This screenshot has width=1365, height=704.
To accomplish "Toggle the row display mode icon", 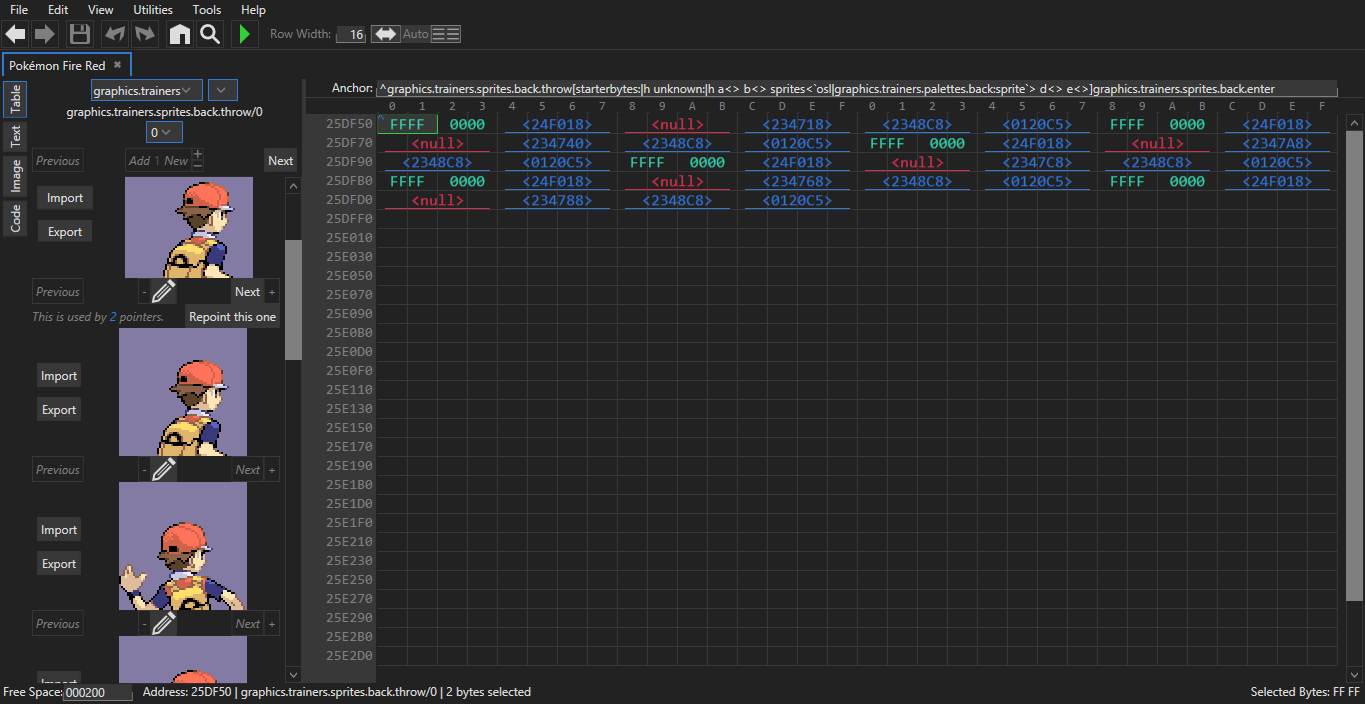I will [446, 33].
